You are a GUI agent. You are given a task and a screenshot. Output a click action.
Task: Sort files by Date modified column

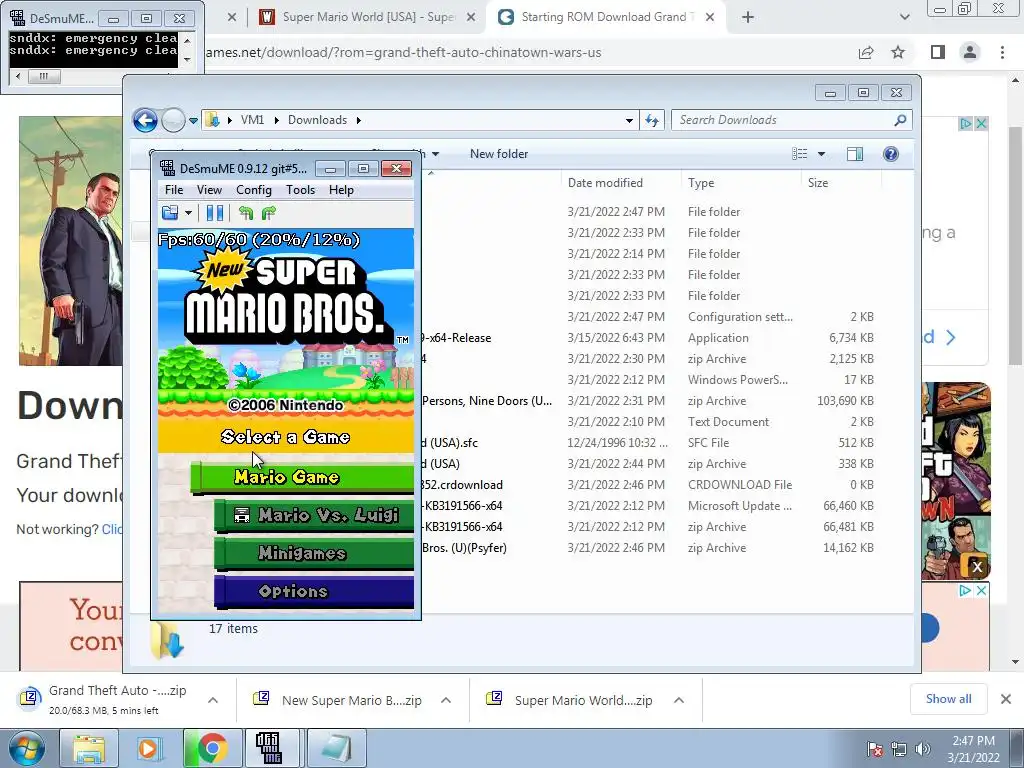[x=605, y=183]
